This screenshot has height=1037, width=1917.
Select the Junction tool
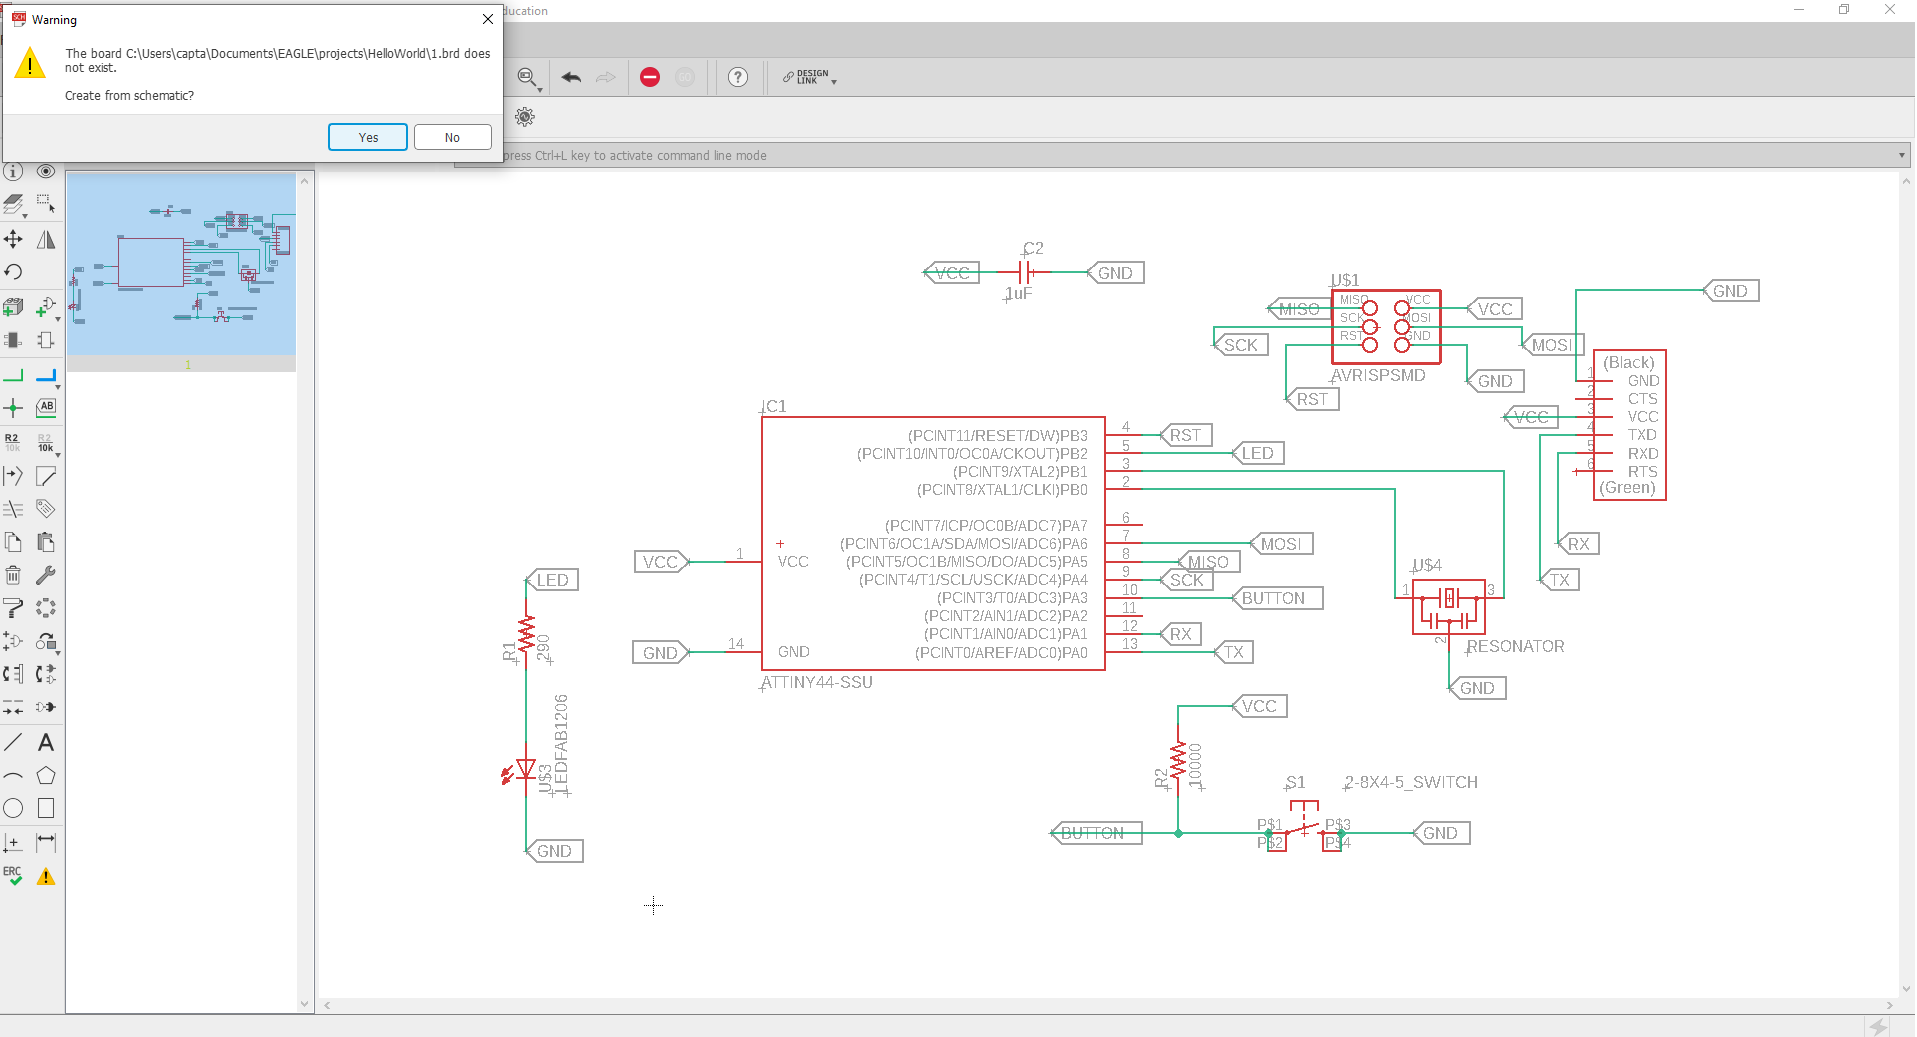13,408
